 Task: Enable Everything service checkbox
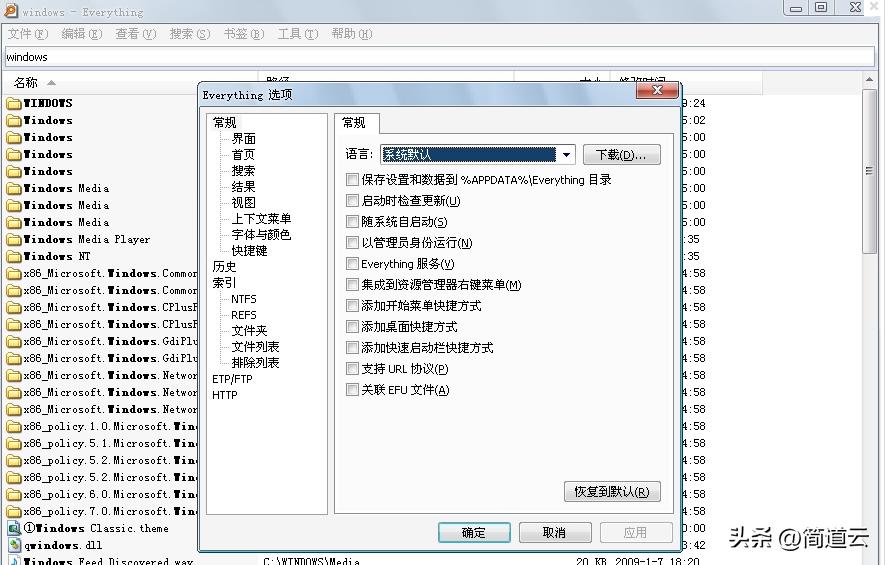tap(352, 264)
